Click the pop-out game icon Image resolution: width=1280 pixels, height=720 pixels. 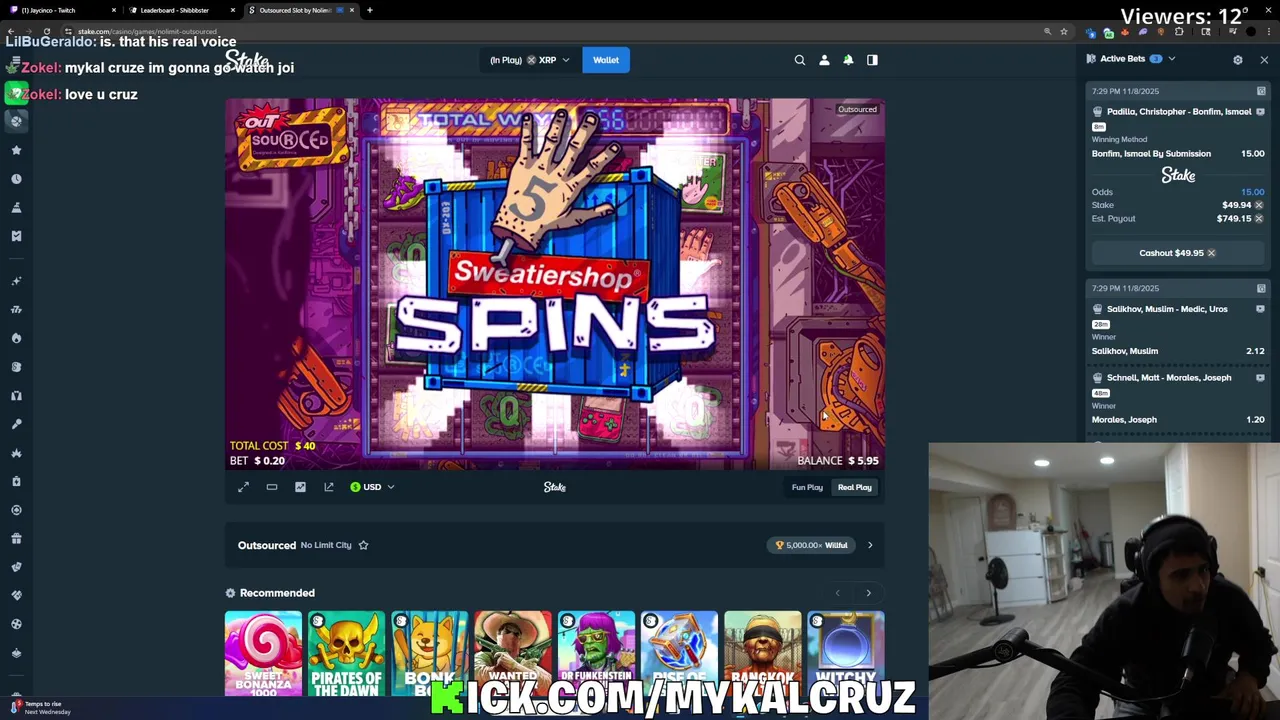point(329,487)
